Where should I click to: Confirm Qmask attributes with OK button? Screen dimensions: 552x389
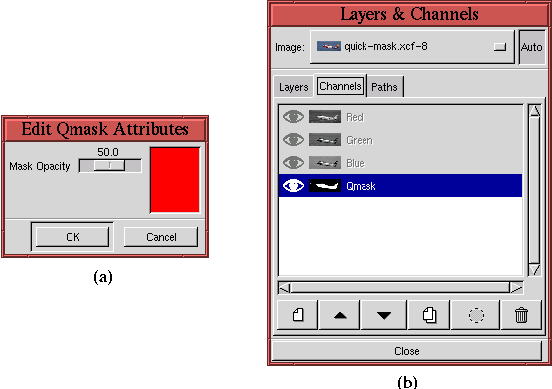click(73, 237)
